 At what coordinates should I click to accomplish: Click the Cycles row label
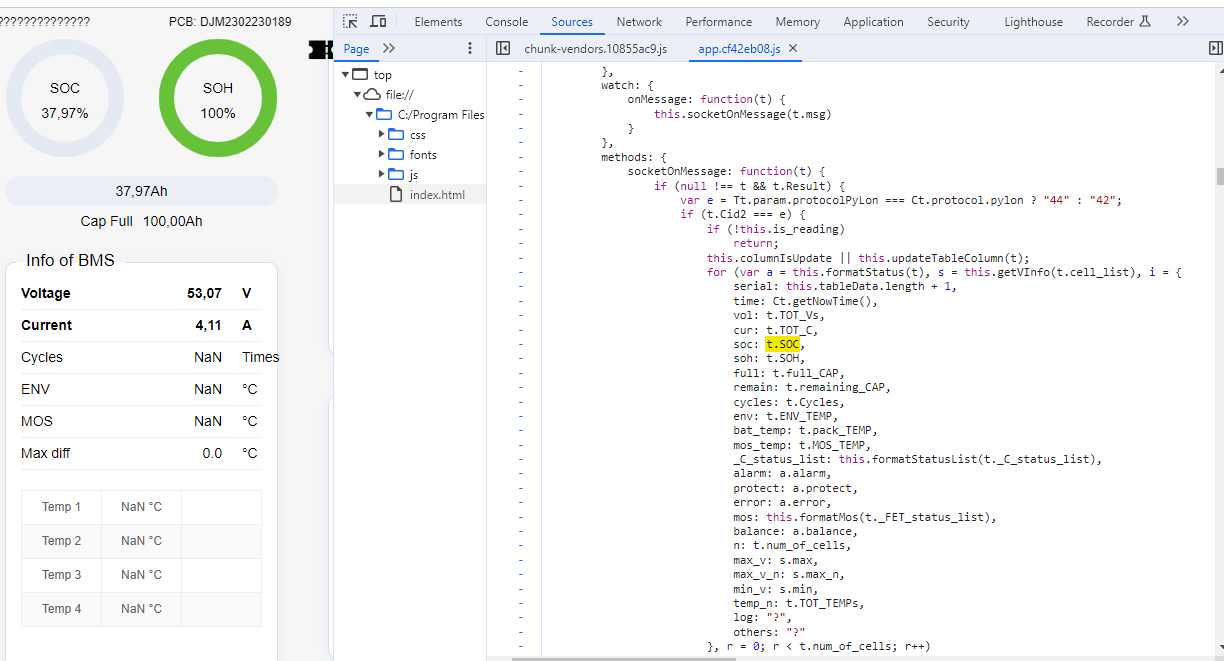42,357
